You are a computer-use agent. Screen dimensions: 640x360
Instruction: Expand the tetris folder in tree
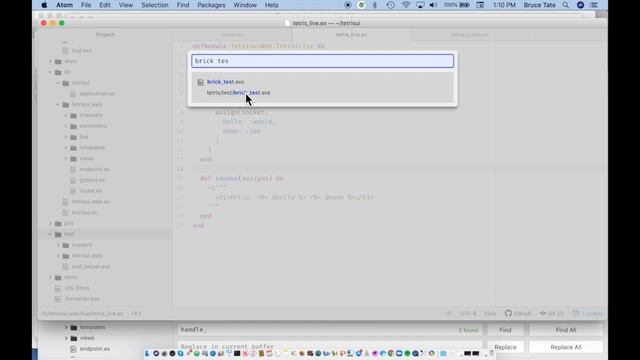tap(51, 277)
